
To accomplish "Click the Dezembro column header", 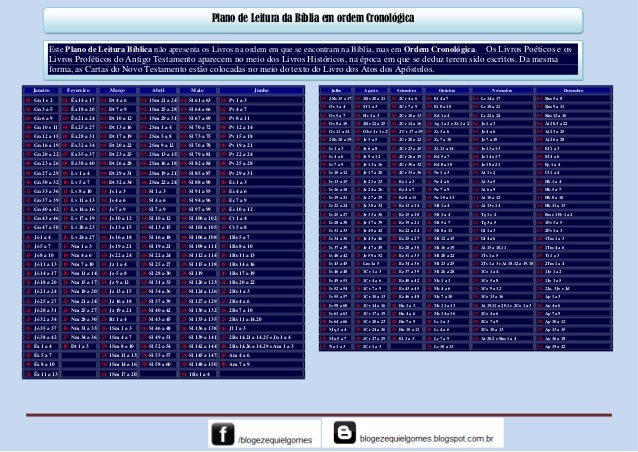I will pos(573,90).
